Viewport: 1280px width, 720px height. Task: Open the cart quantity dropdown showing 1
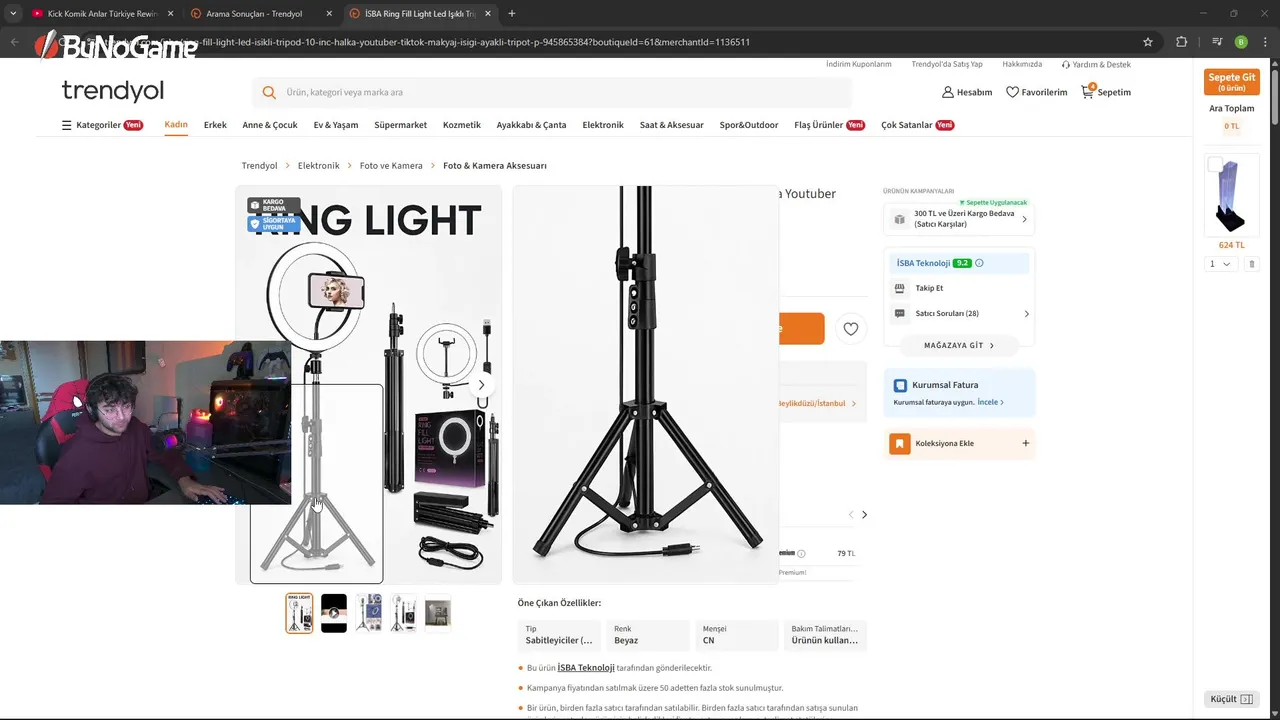pyautogui.click(x=1221, y=264)
